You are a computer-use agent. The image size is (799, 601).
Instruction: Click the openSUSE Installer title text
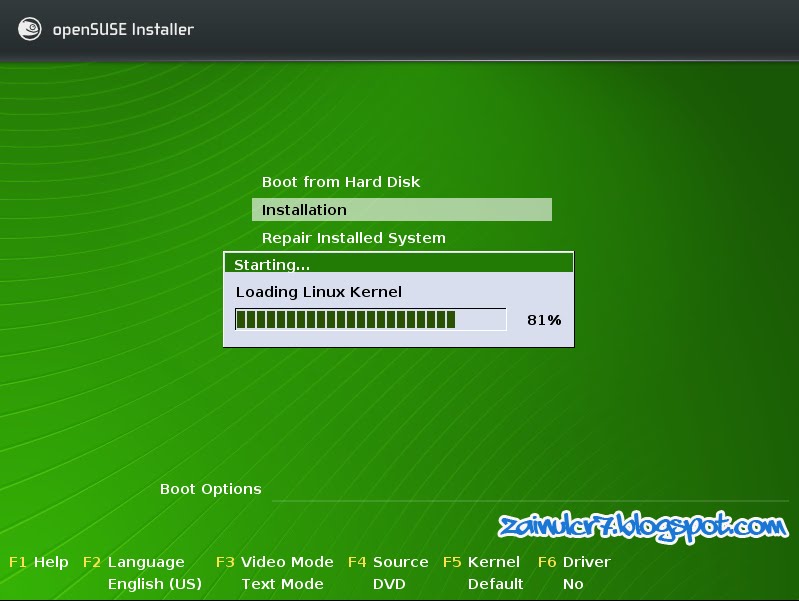(123, 30)
